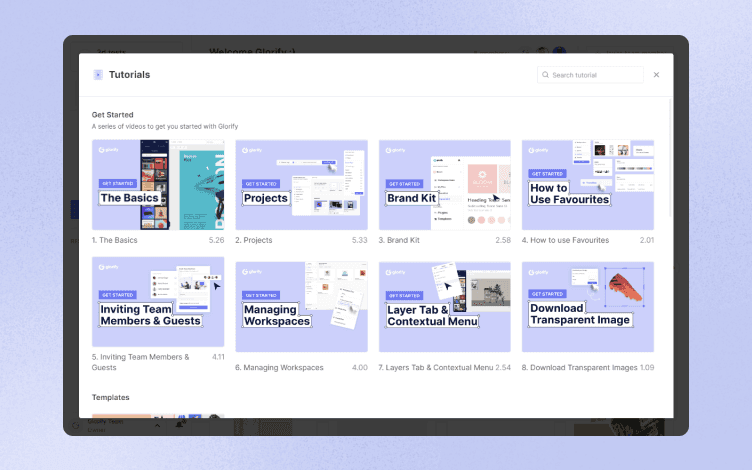
Task: Open the Projects tutorial thumbnail
Action: [x=301, y=185]
